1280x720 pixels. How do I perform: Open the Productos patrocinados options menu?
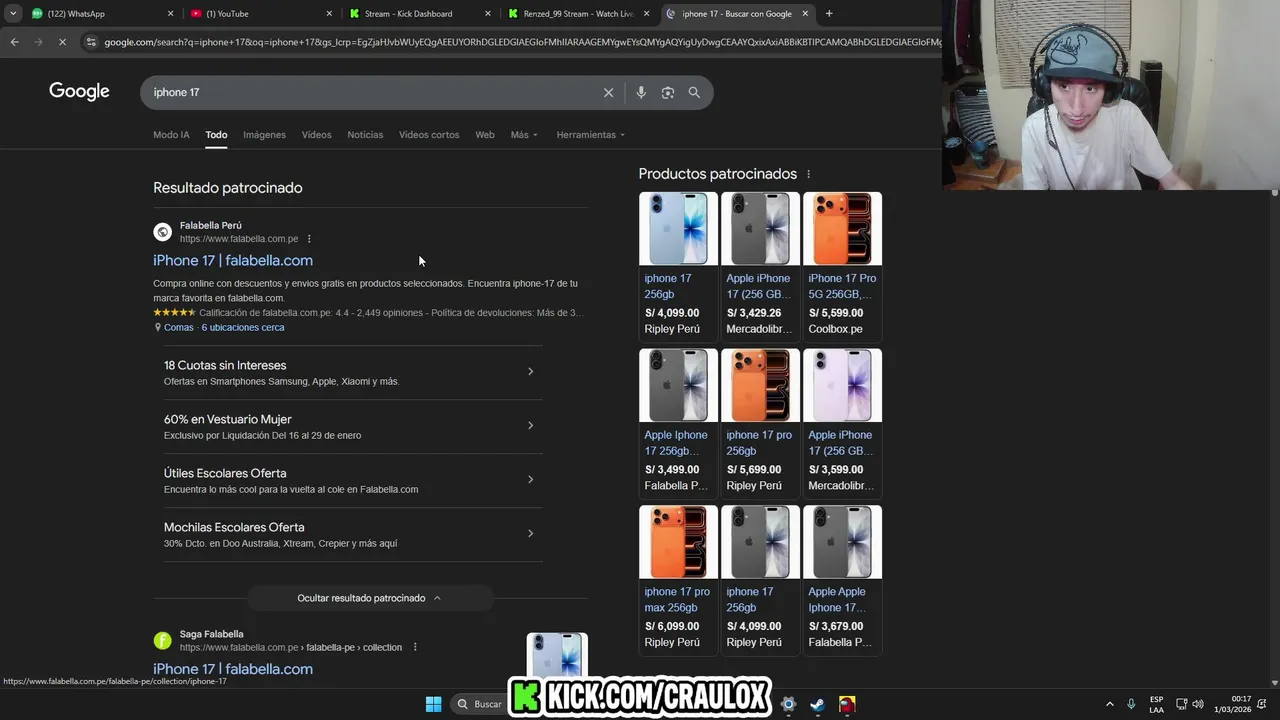tap(808, 174)
